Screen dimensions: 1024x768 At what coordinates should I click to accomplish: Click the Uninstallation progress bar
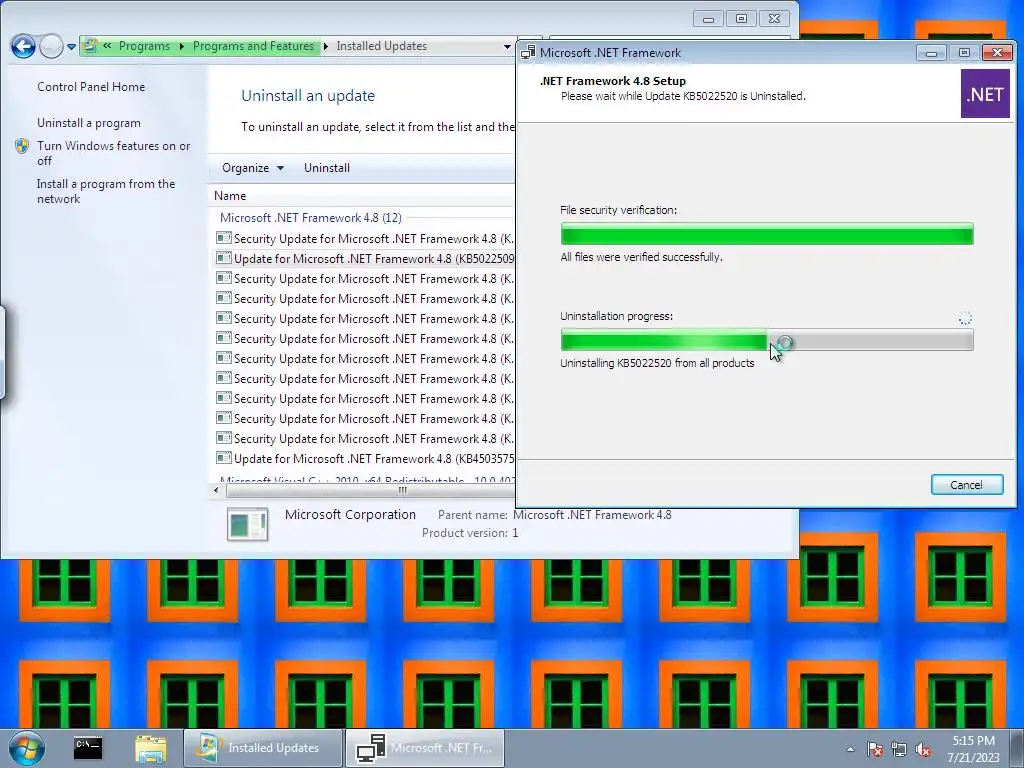click(x=767, y=340)
